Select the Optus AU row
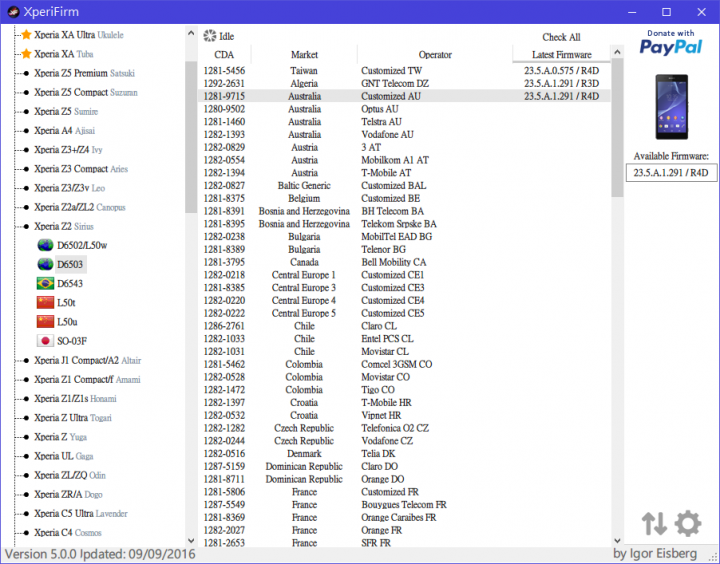Image resolution: width=720 pixels, height=564 pixels. pyautogui.click(x=405, y=109)
